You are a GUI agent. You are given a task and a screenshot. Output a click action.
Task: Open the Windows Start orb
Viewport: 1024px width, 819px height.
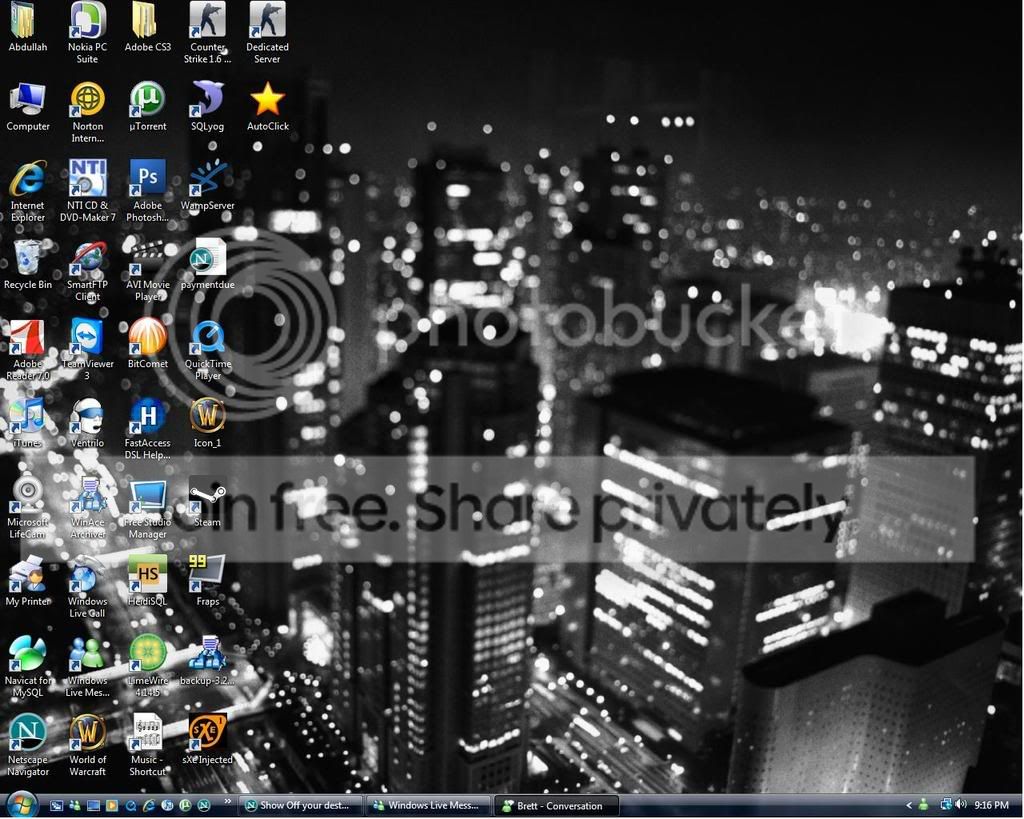[22, 805]
